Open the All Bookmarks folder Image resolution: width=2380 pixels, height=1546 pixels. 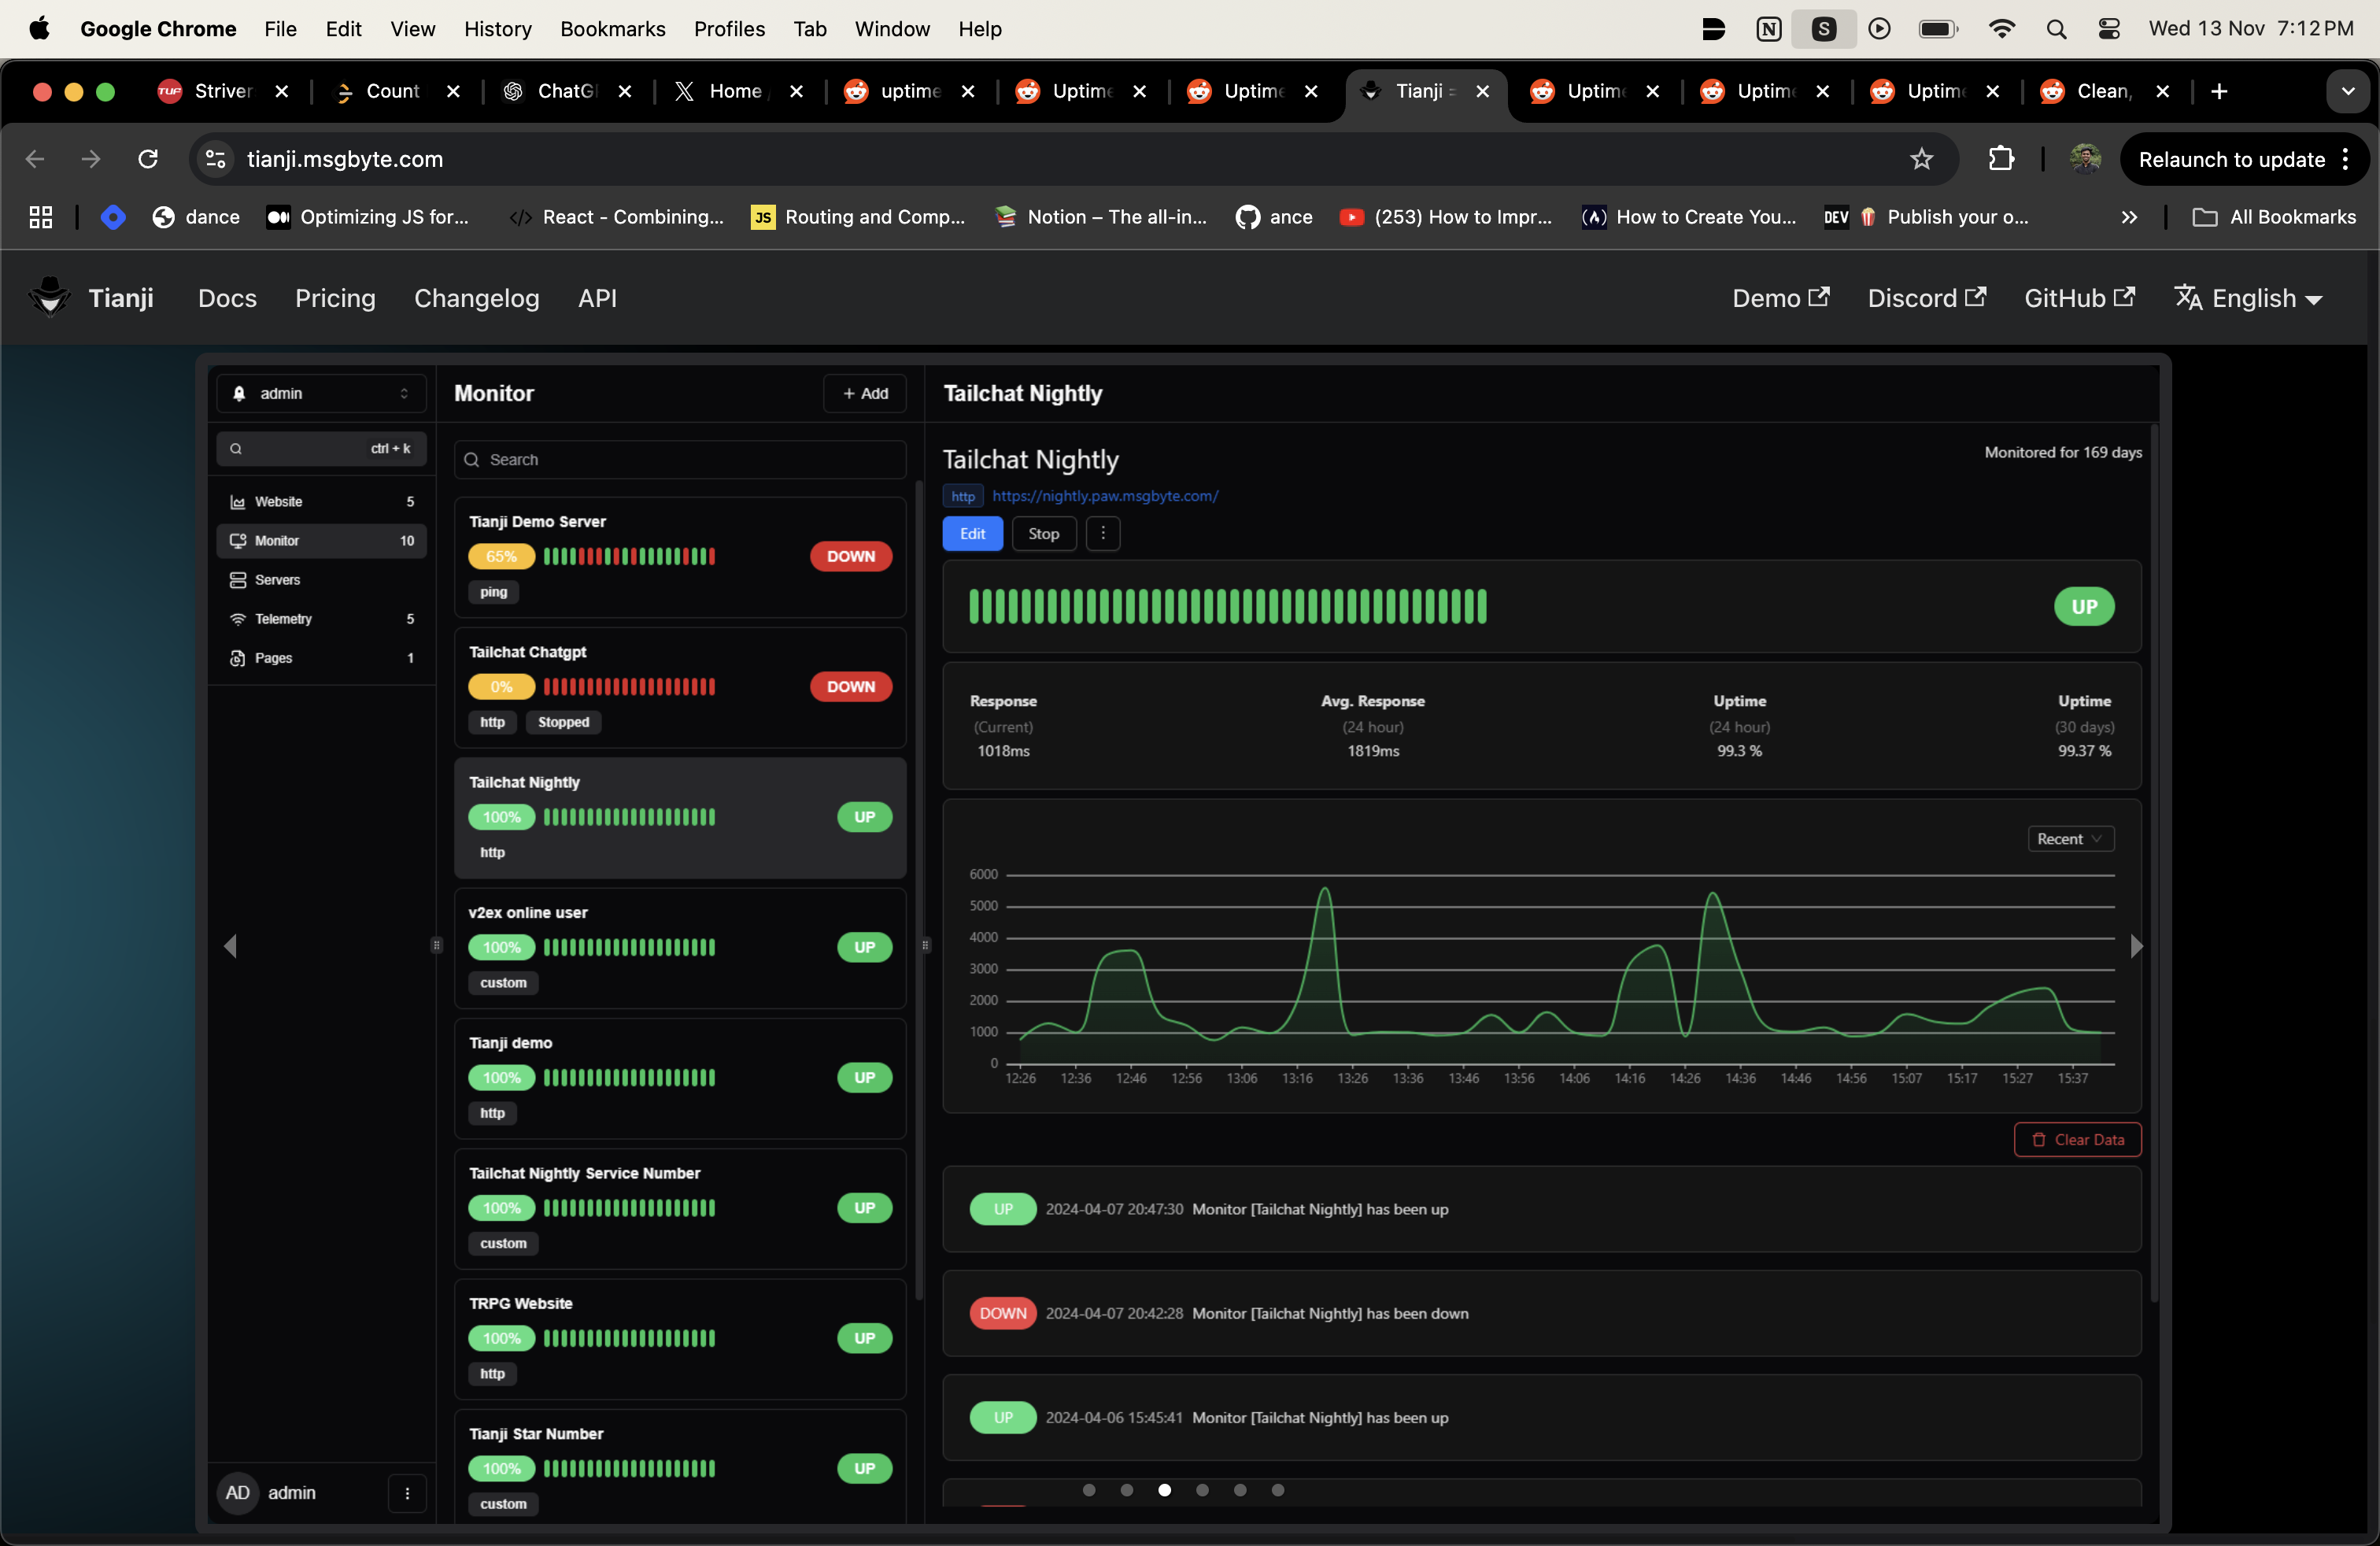pos(2274,217)
